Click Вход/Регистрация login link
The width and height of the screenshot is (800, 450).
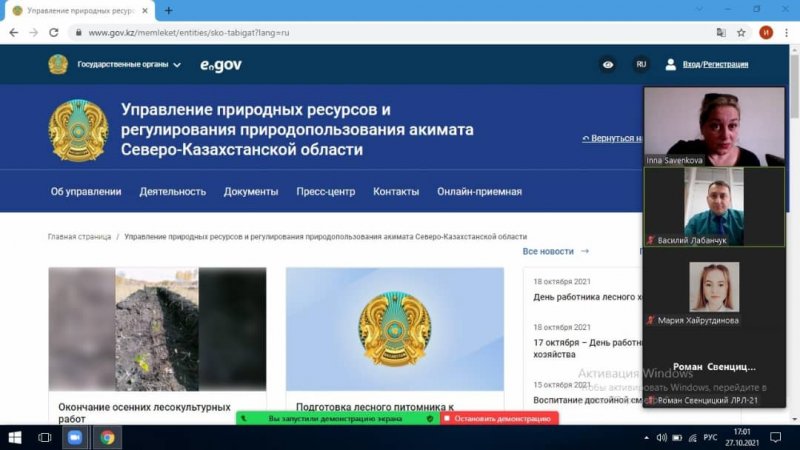[x=714, y=64]
